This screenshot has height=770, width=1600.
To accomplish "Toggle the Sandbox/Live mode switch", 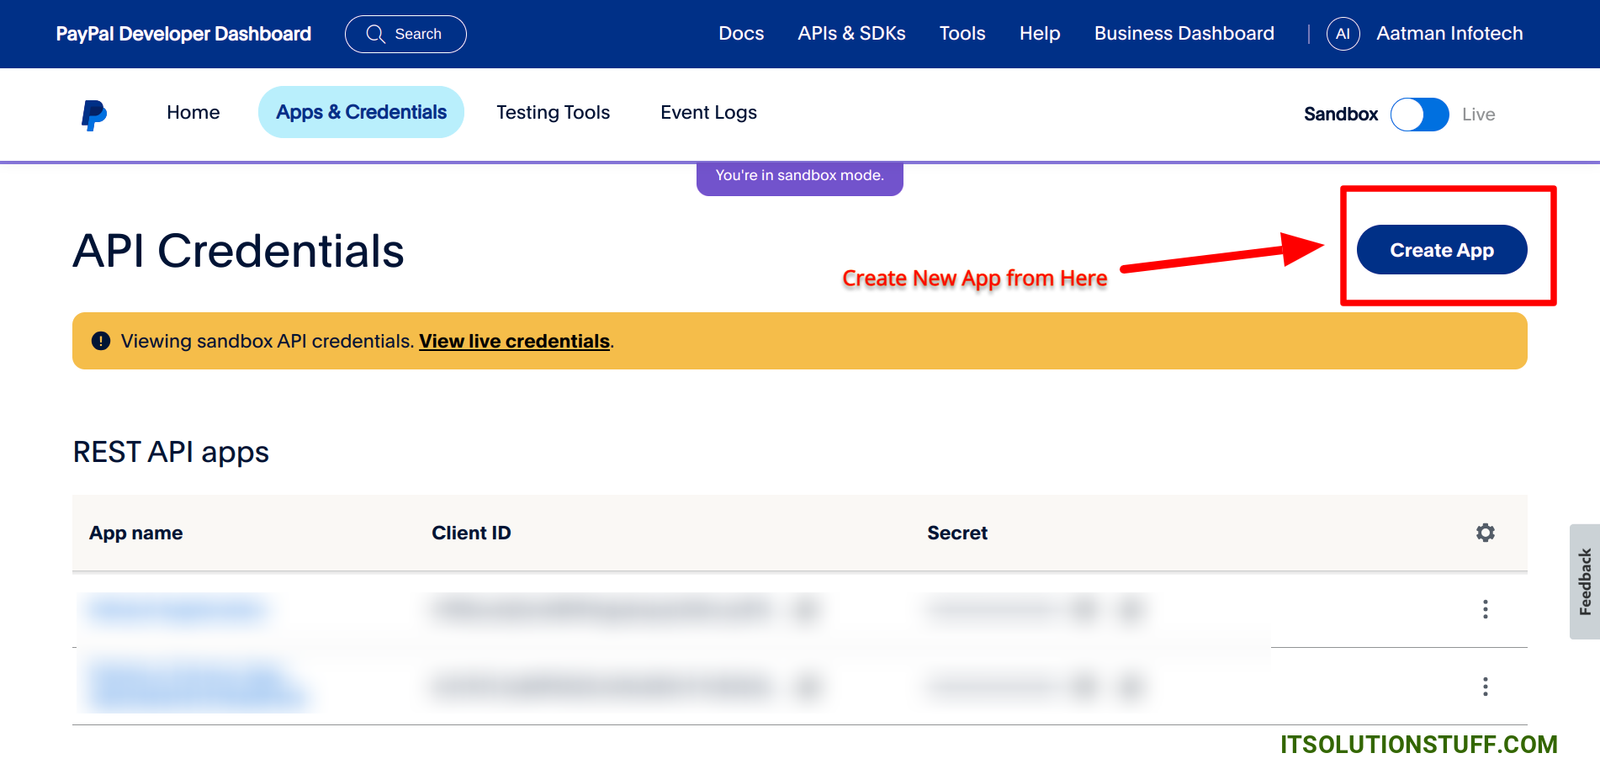I will pos(1419,115).
